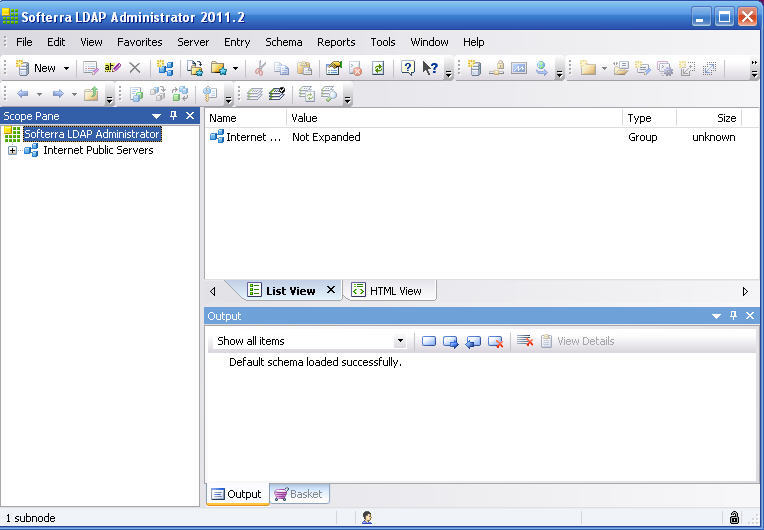Clear all output messages icon
The width and height of the screenshot is (764, 530).
point(525,341)
